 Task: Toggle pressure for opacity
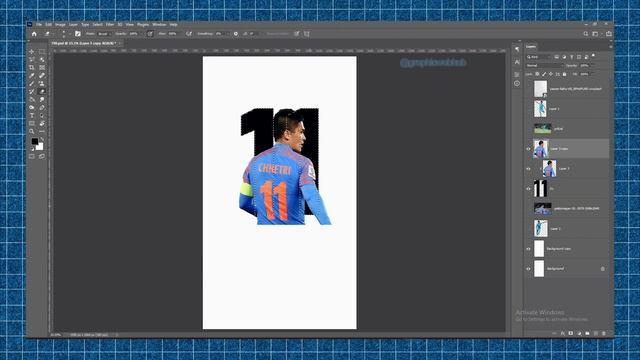click(x=150, y=34)
